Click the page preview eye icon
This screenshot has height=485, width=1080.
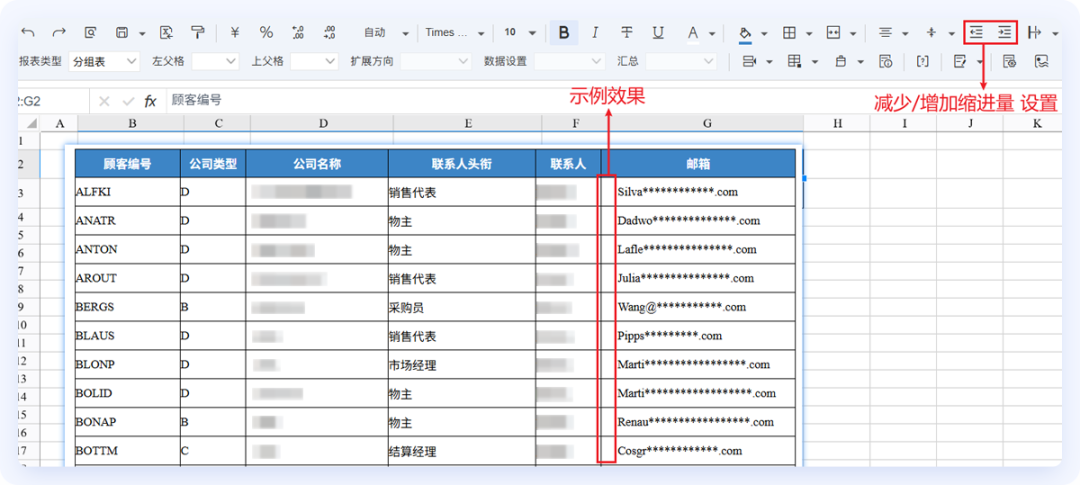click(x=1010, y=61)
